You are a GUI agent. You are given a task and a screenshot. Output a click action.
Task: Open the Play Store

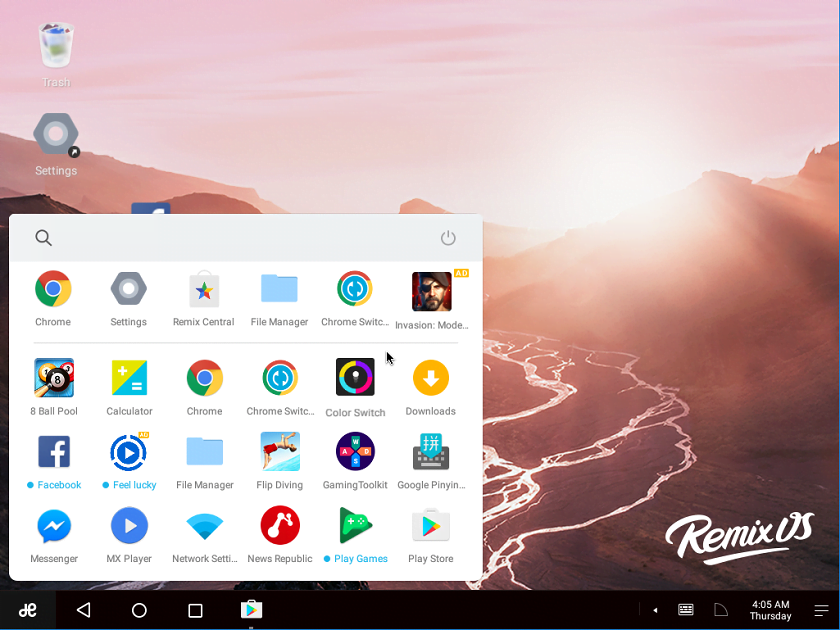[x=430, y=524]
